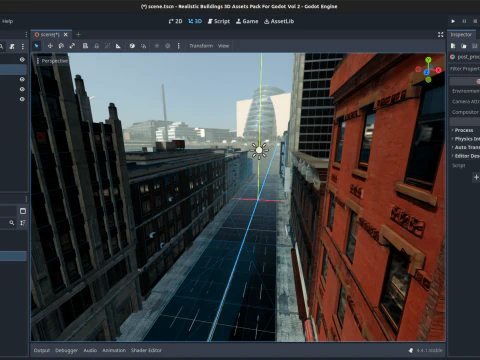Screen dimensions: 480x360
Task: Open the Help menu
Action: point(7,21)
